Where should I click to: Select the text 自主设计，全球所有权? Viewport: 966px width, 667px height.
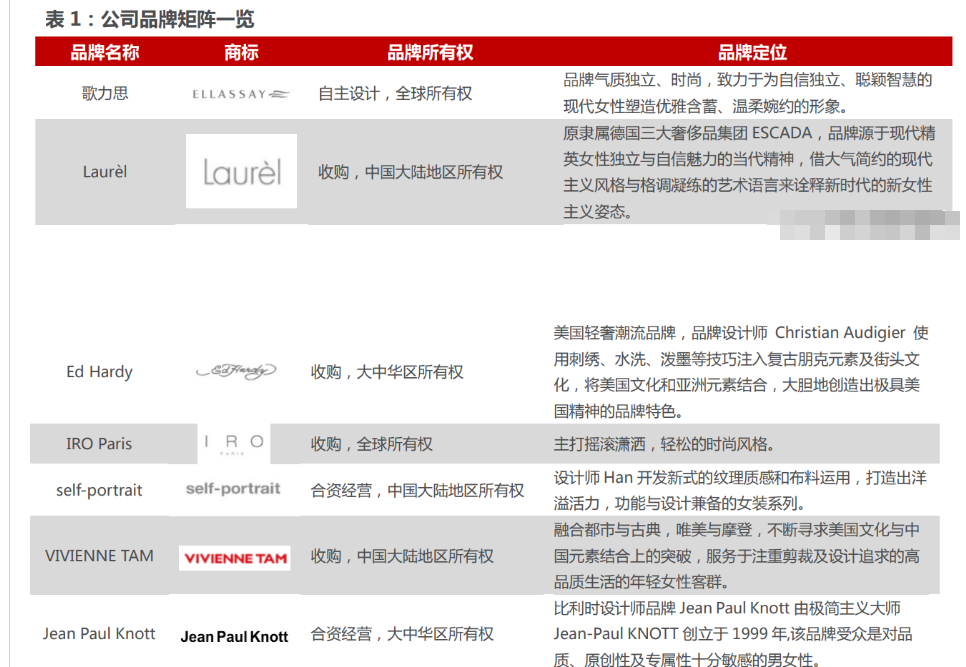(395, 94)
